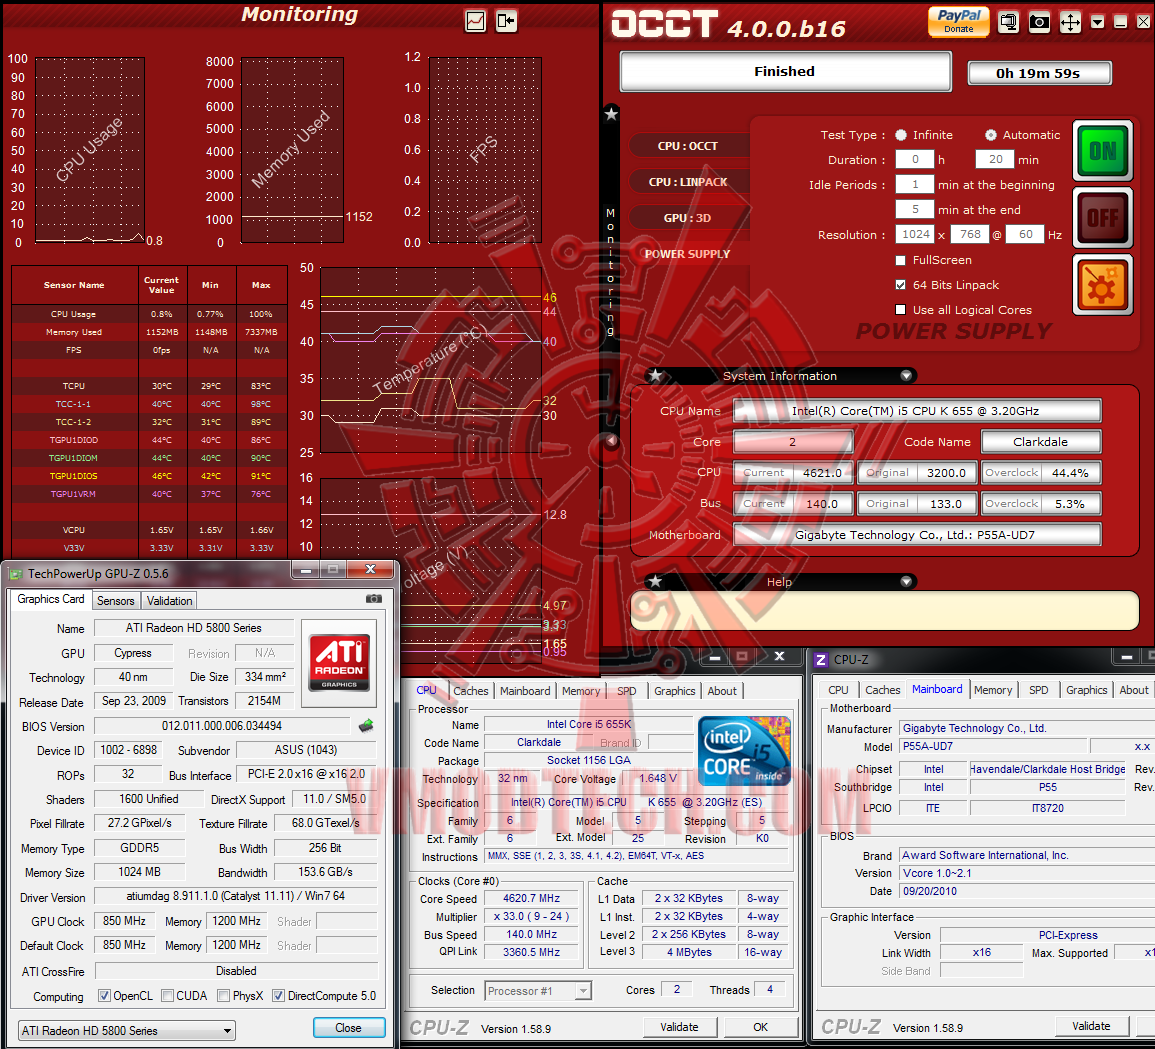This screenshot has height=1049, width=1155.
Task: Open the Caches tab in left CPU-Z
Action: (471, 691)
